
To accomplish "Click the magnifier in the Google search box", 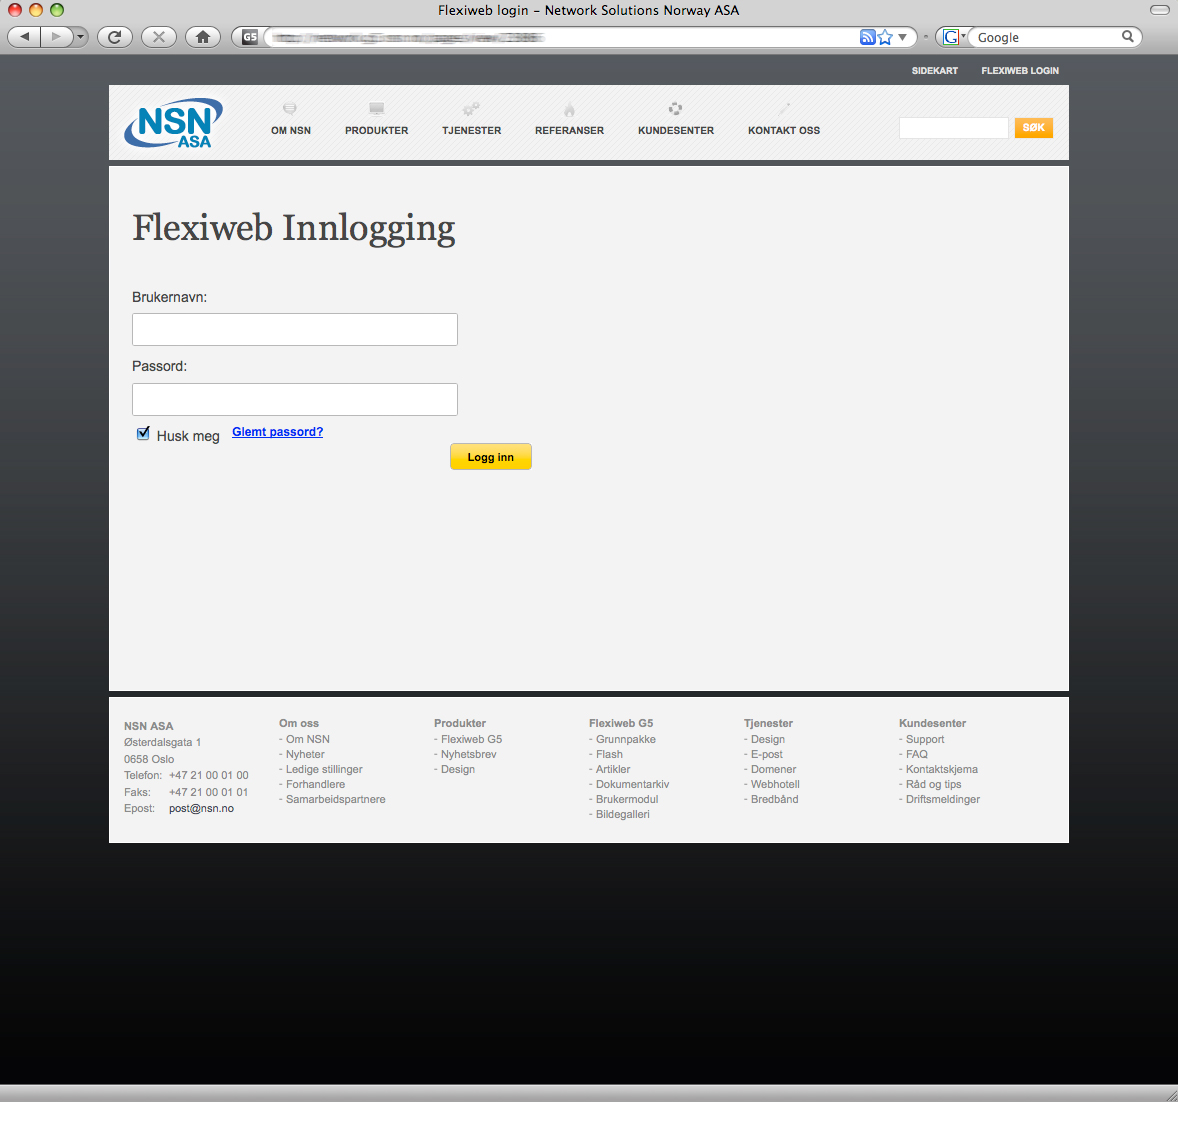I will (x=1127, y=37).
